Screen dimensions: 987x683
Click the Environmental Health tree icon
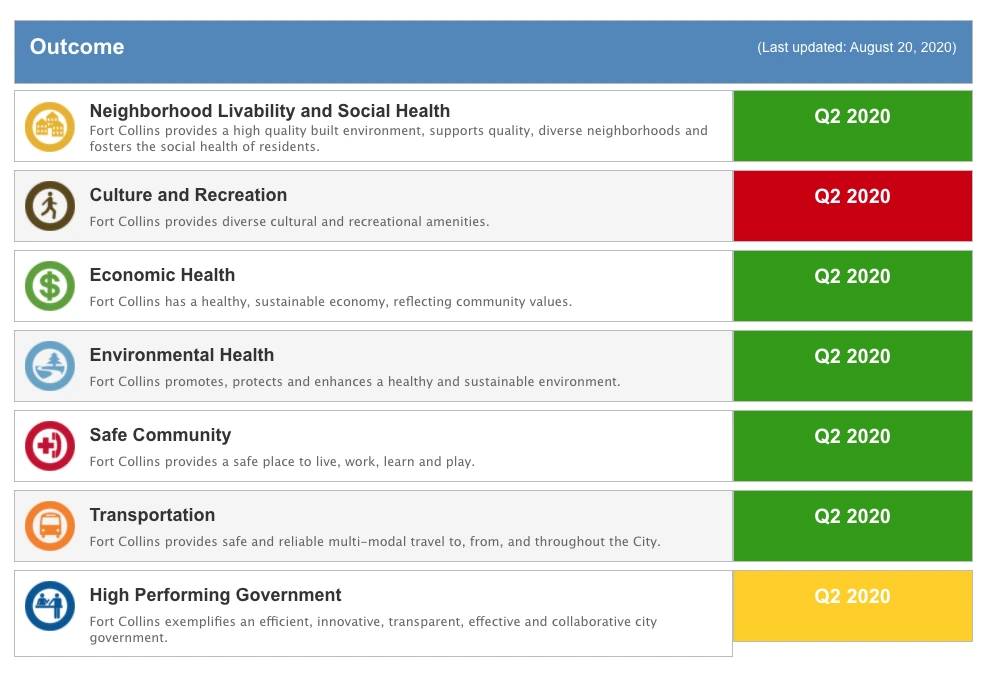click(x=49, y=366)
